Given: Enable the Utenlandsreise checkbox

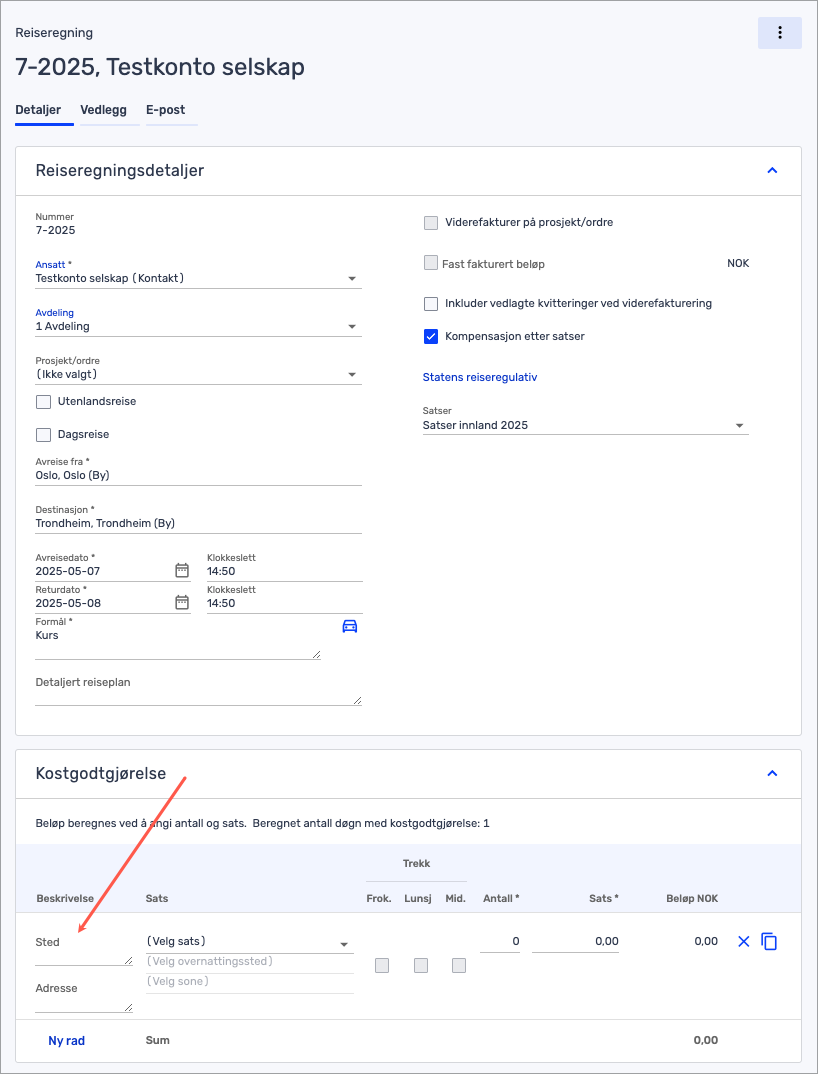Looking at the screenshot, I should (43, 402).
